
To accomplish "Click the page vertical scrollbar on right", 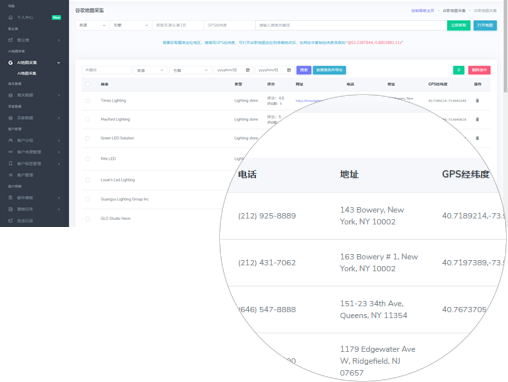I will [x=505, y=47].
